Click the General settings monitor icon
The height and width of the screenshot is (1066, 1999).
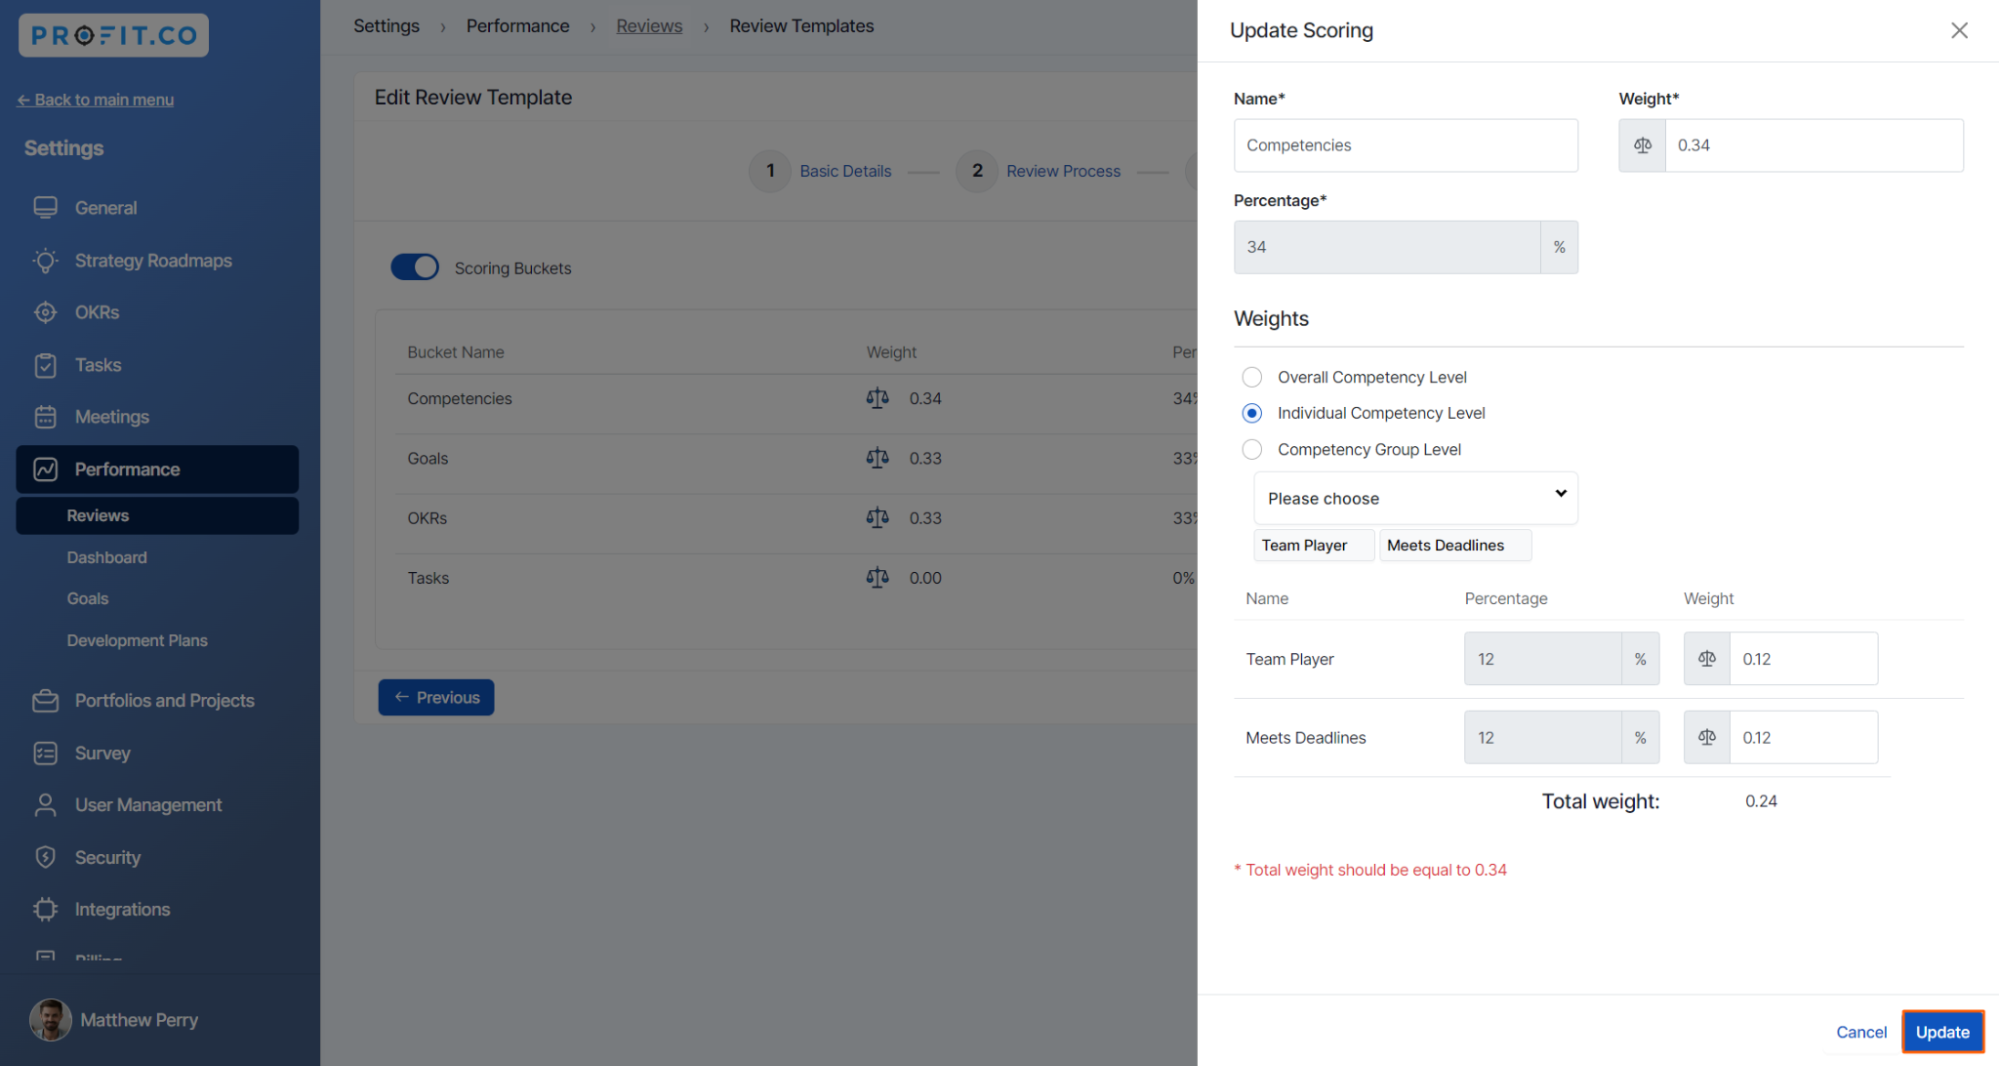click(x=45, y=208)
